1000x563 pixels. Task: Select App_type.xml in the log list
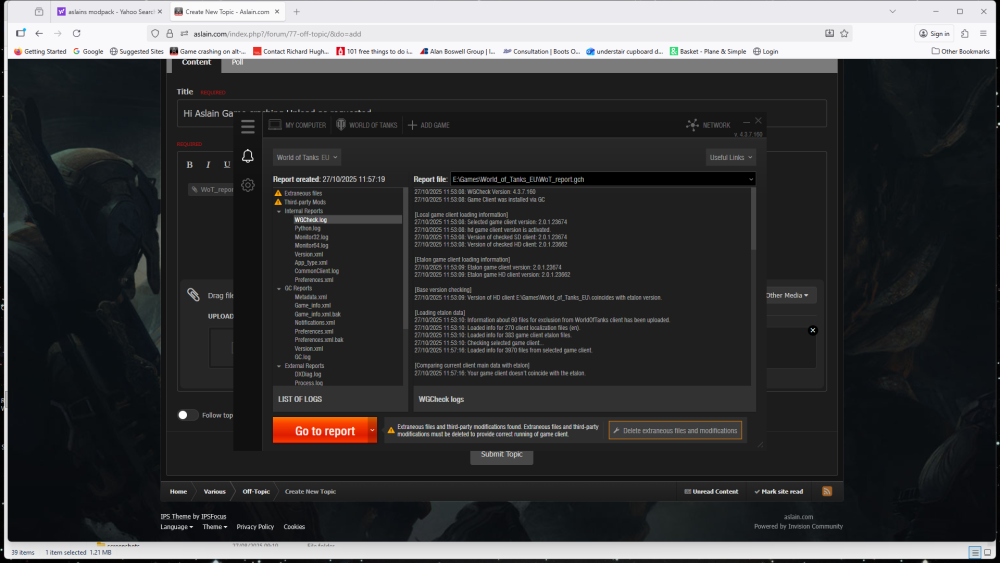click(311, 263)
